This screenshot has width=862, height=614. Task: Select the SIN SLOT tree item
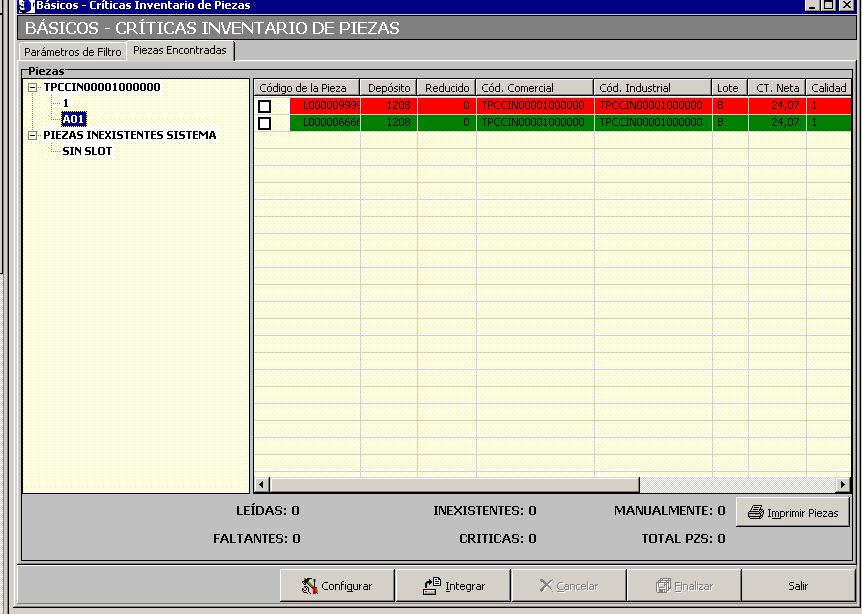click(x=87, y=151)
